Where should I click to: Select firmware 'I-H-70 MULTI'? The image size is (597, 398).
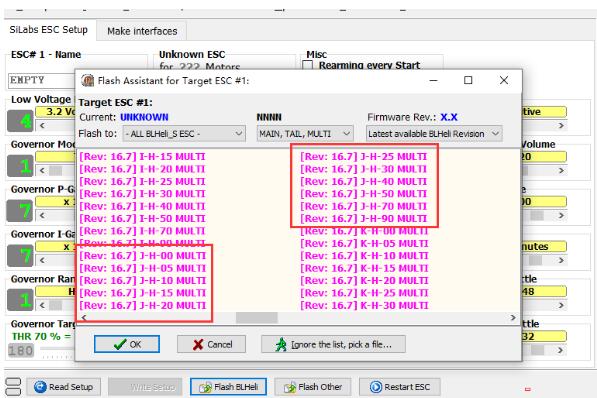(x=142, y=231)
